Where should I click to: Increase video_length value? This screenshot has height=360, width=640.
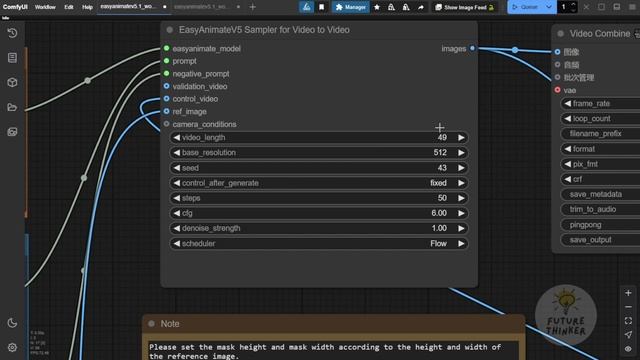[461, 138]
